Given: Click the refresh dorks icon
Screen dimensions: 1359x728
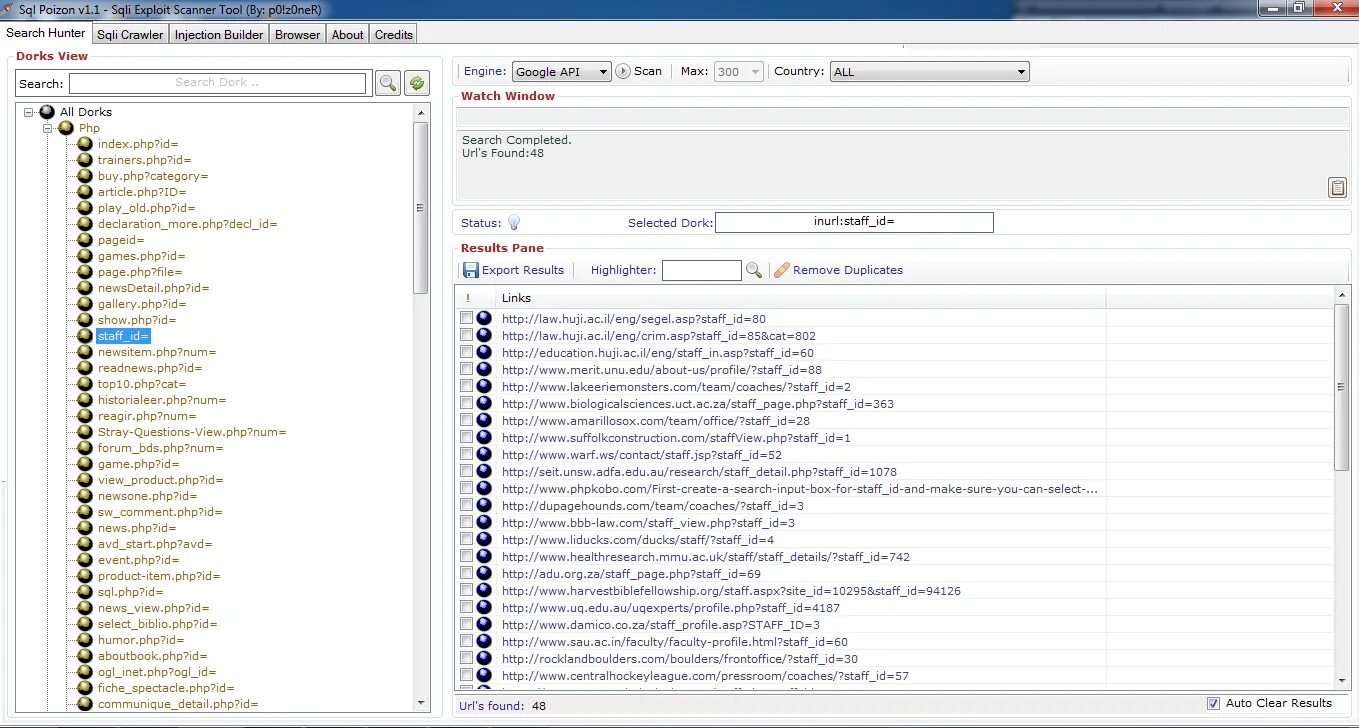Looking at the screenshot, I should pos(416,83).
